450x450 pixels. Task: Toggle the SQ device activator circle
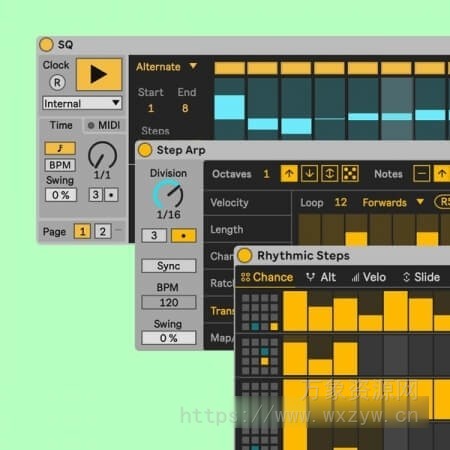click(x=46, y=45)
